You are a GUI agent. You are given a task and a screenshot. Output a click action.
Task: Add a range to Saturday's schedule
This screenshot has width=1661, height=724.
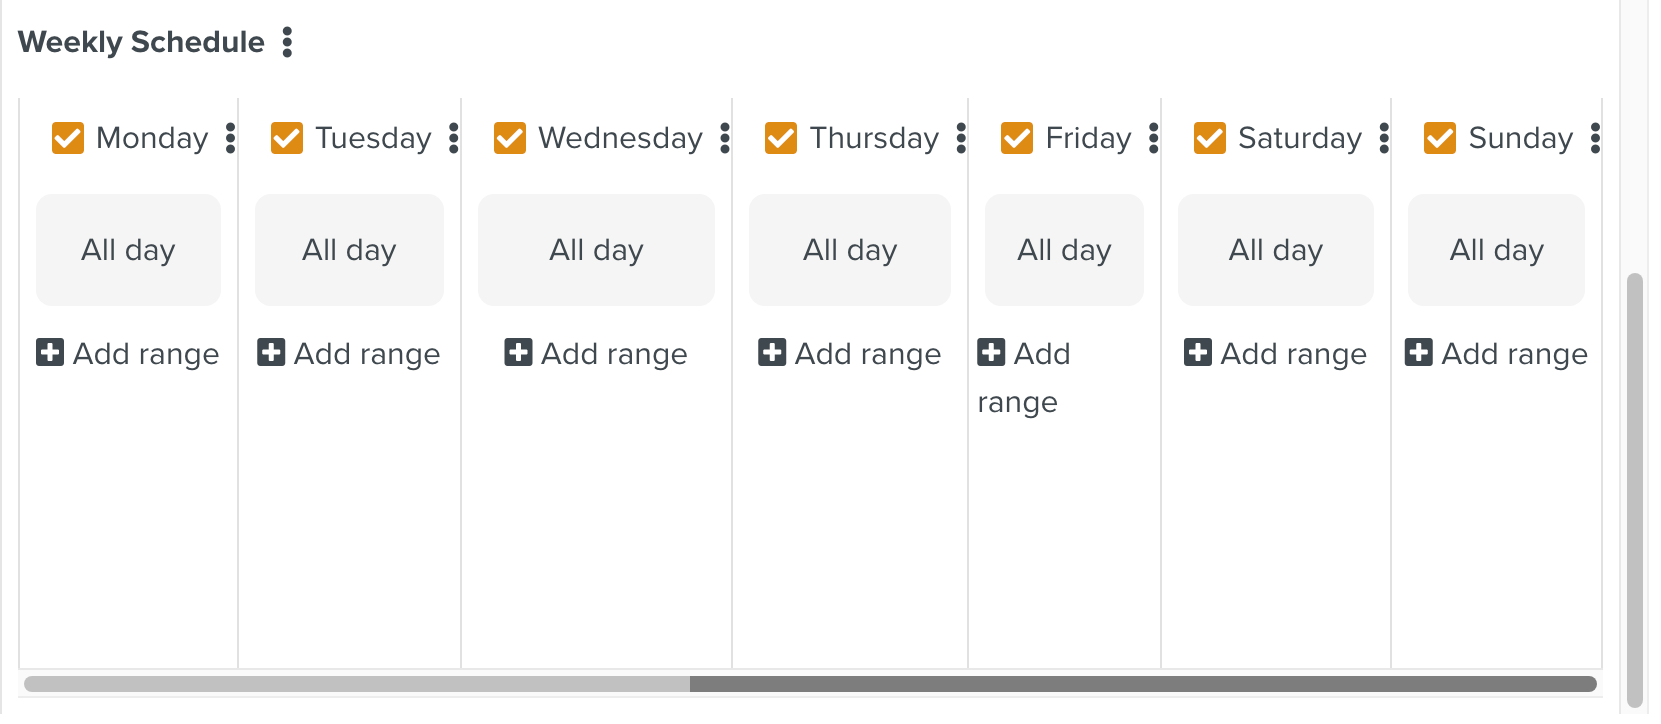point(1276,354)
